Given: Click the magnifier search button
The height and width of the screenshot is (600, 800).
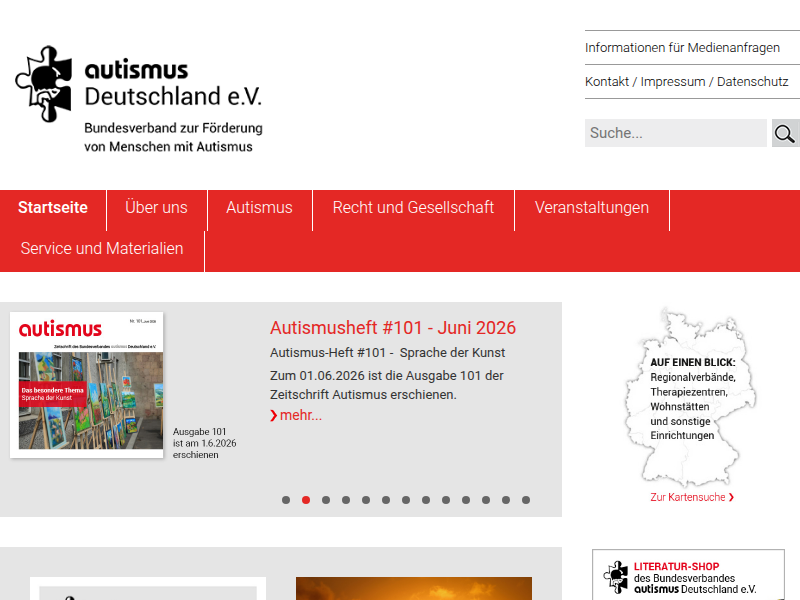Looking at the screenshot, I should [785, 133].
